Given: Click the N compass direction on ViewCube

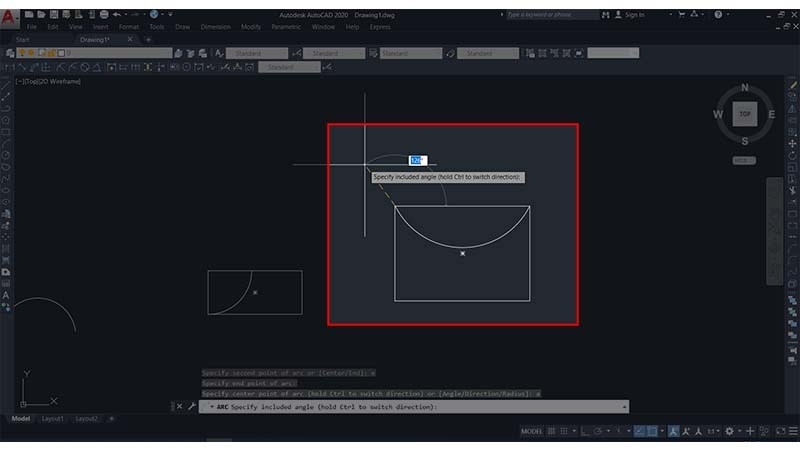Looking at the screenshot, I should [x=745, y=88].
